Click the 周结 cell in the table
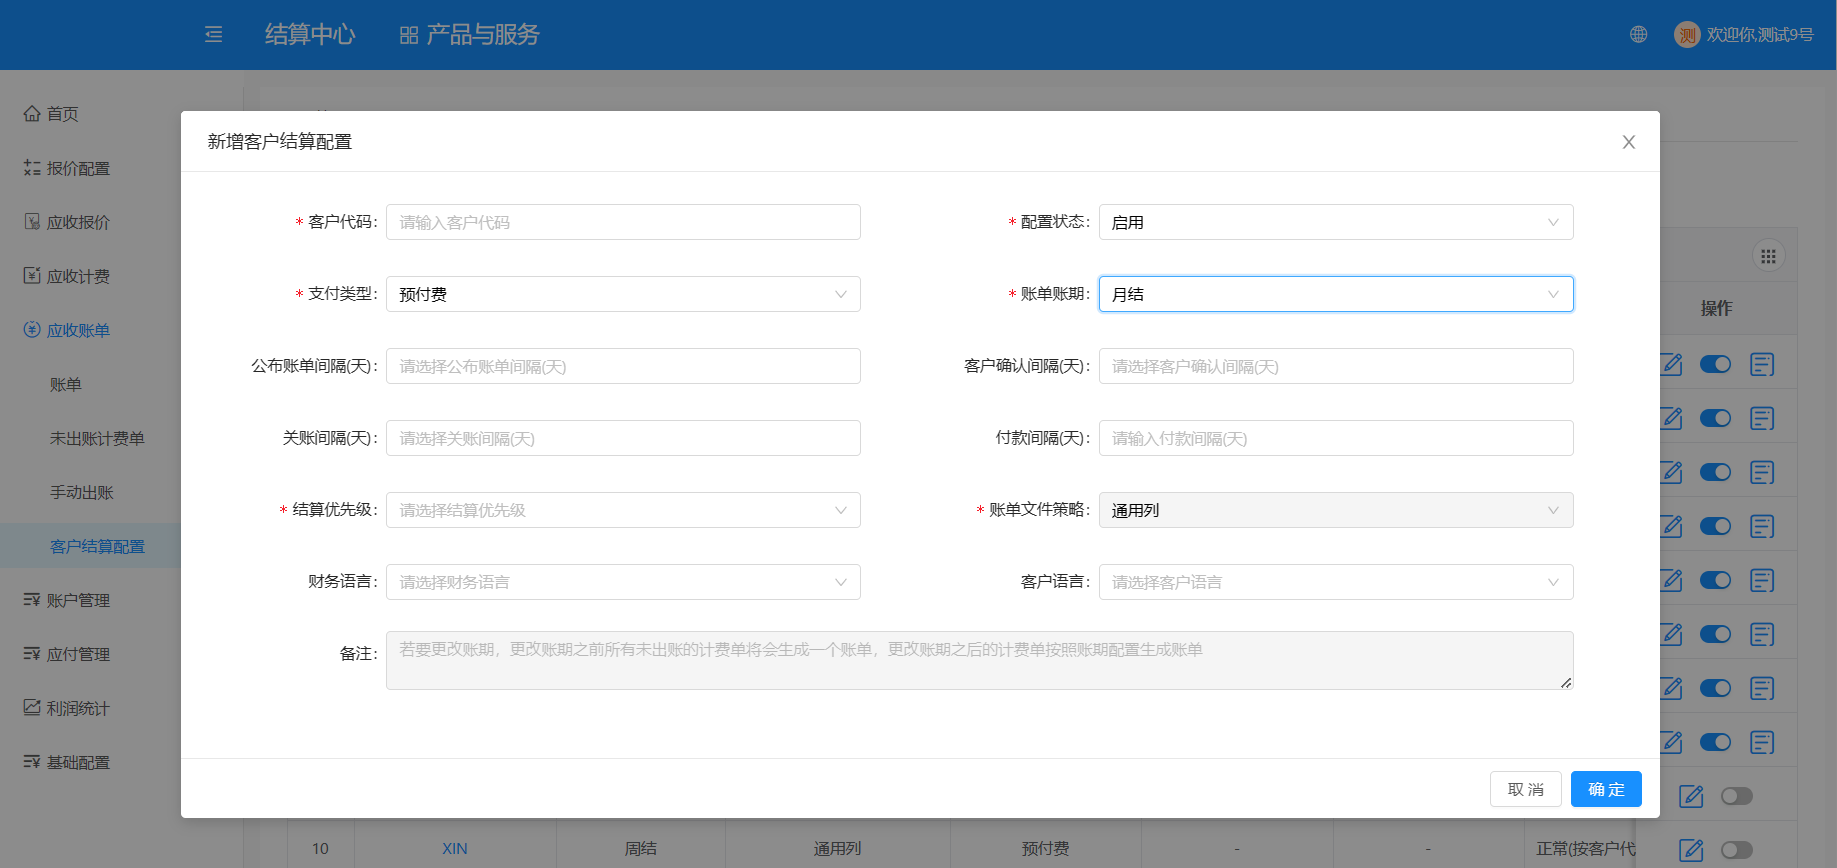The width and height of the screenshot is (1837, 868). point(641,849)
